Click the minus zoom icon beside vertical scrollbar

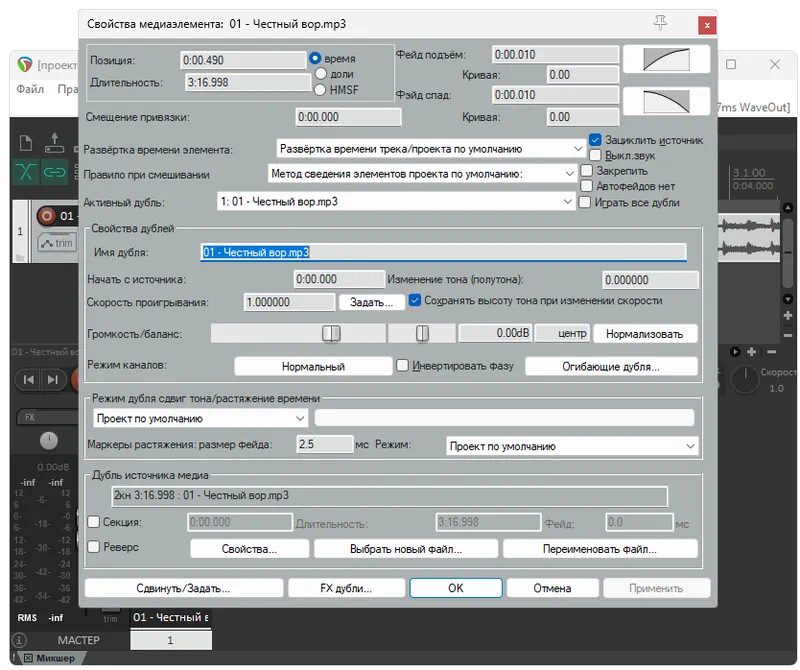coord(788,335)
